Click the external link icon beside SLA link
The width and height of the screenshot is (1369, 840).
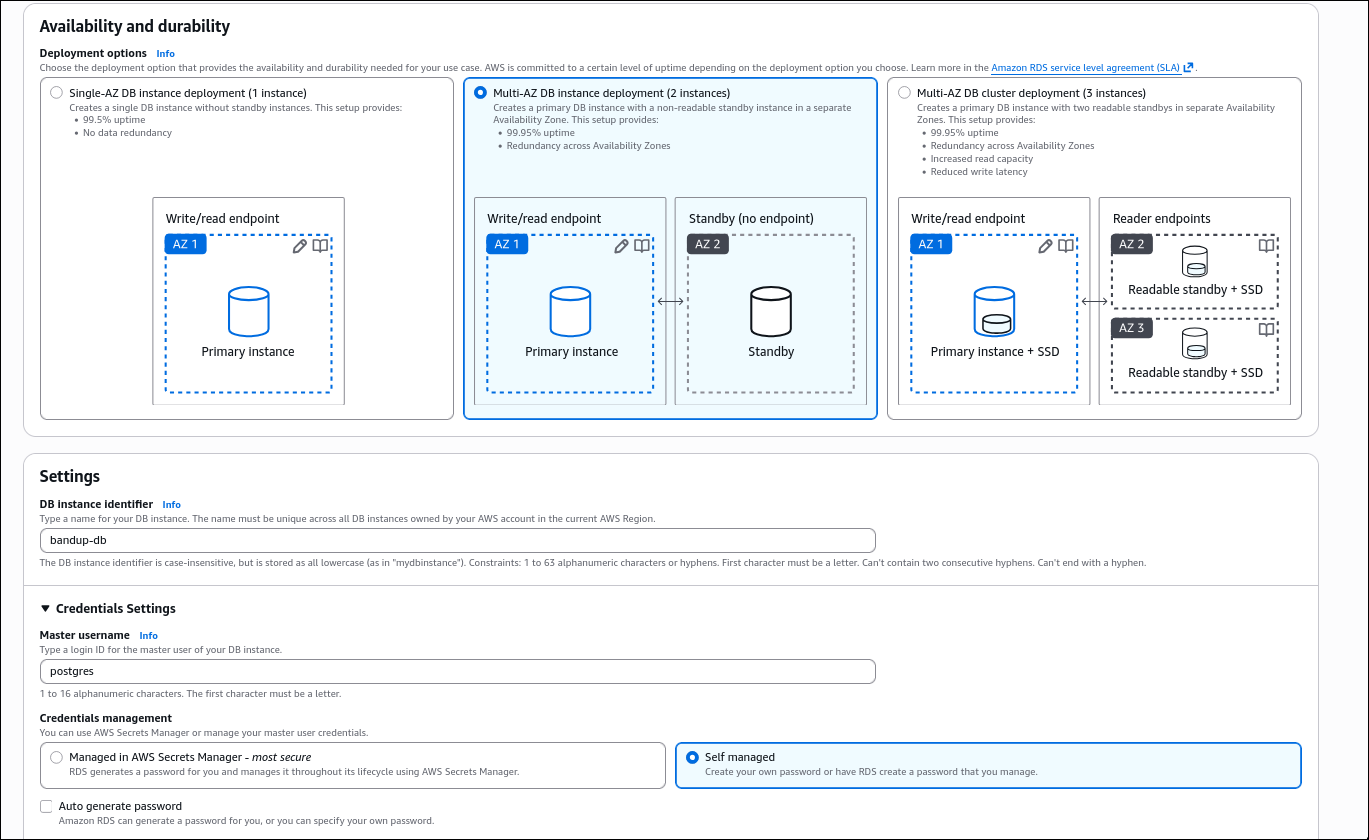coord(1188,68)
